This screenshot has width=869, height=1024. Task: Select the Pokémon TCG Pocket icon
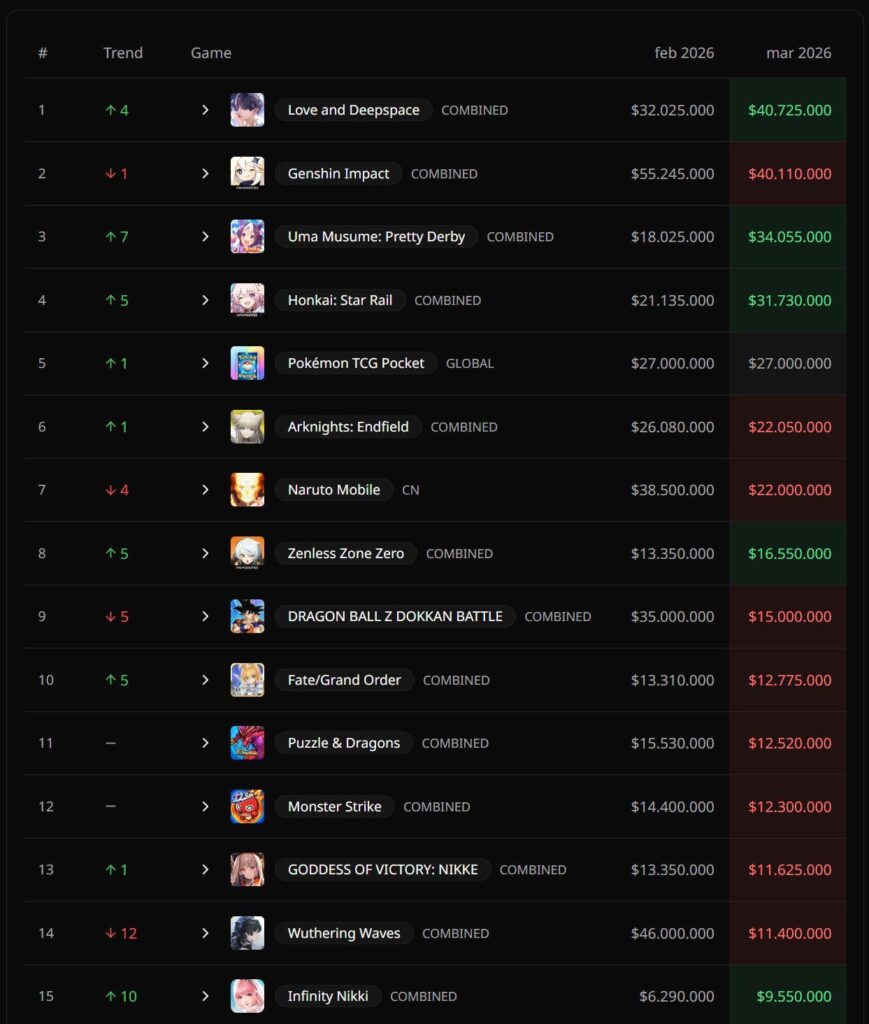(x=247, y=363)
